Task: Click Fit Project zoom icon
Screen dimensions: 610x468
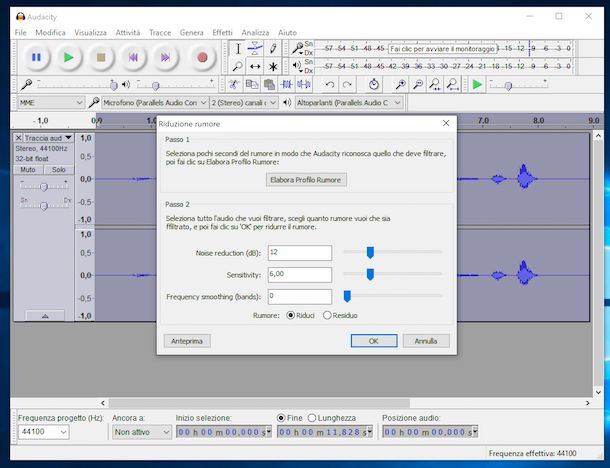Action: click(x=452, y=84)
